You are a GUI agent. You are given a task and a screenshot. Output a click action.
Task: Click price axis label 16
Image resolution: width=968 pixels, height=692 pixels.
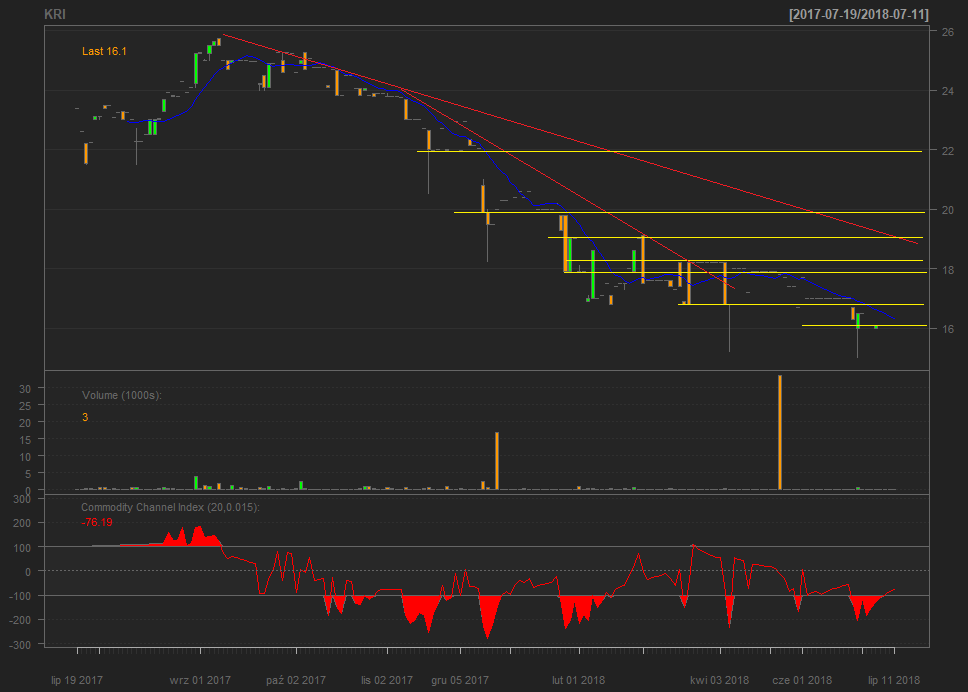click(x=948, y=329)
